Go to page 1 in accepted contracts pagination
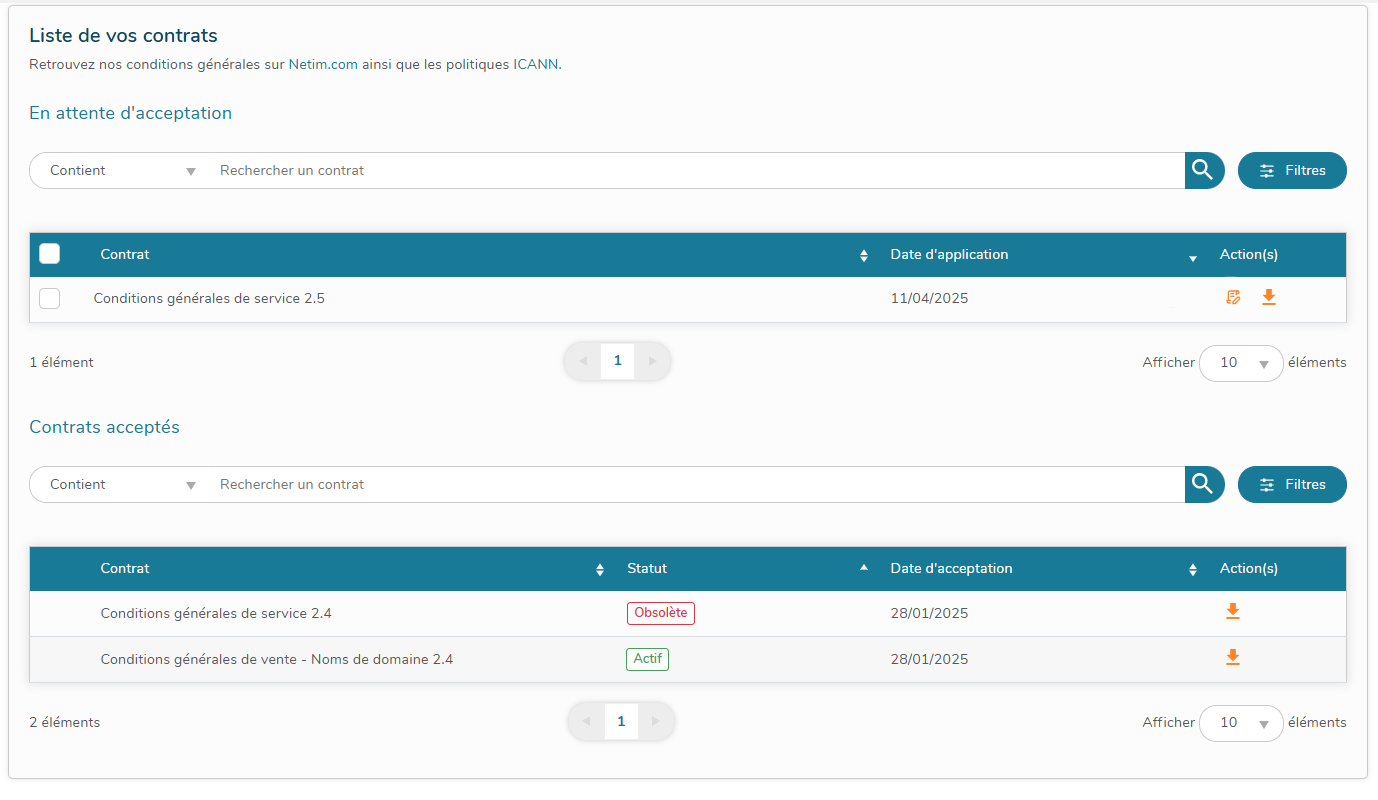 click(621, 722)
